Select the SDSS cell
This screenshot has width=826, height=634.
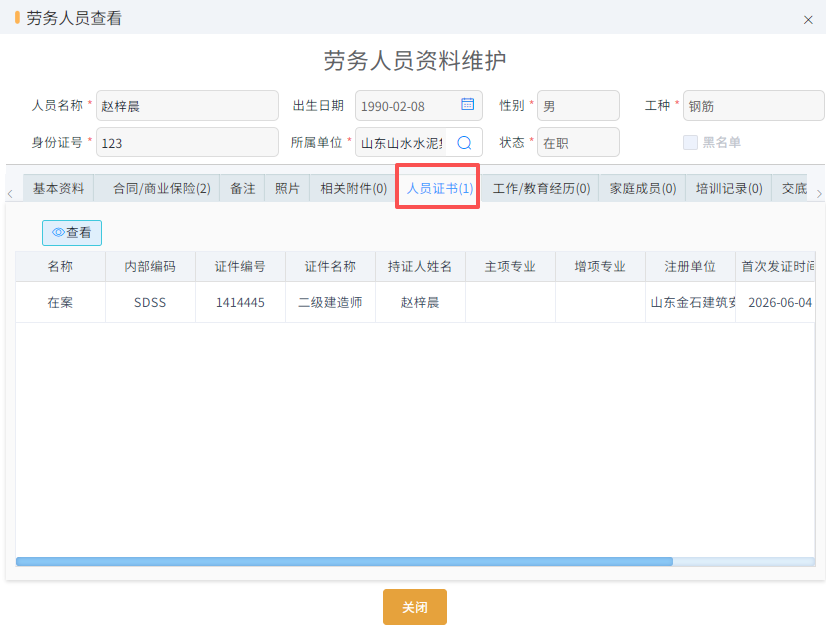[x=150, y=302]
